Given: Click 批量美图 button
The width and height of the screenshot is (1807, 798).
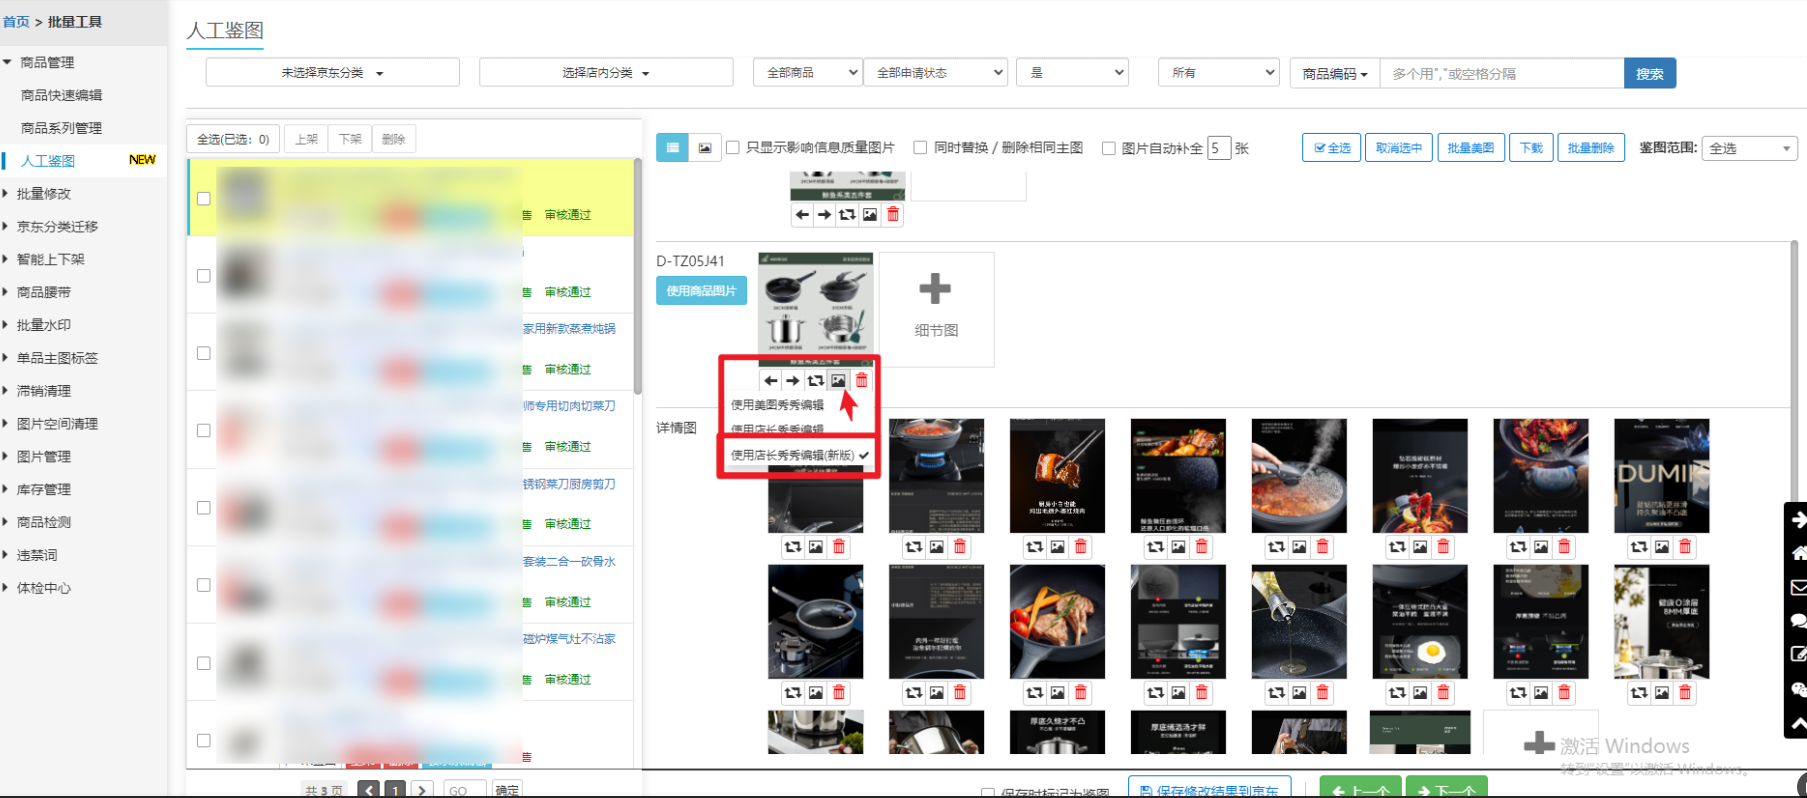Looking at the screenshot, I should tap(1470, 148).
